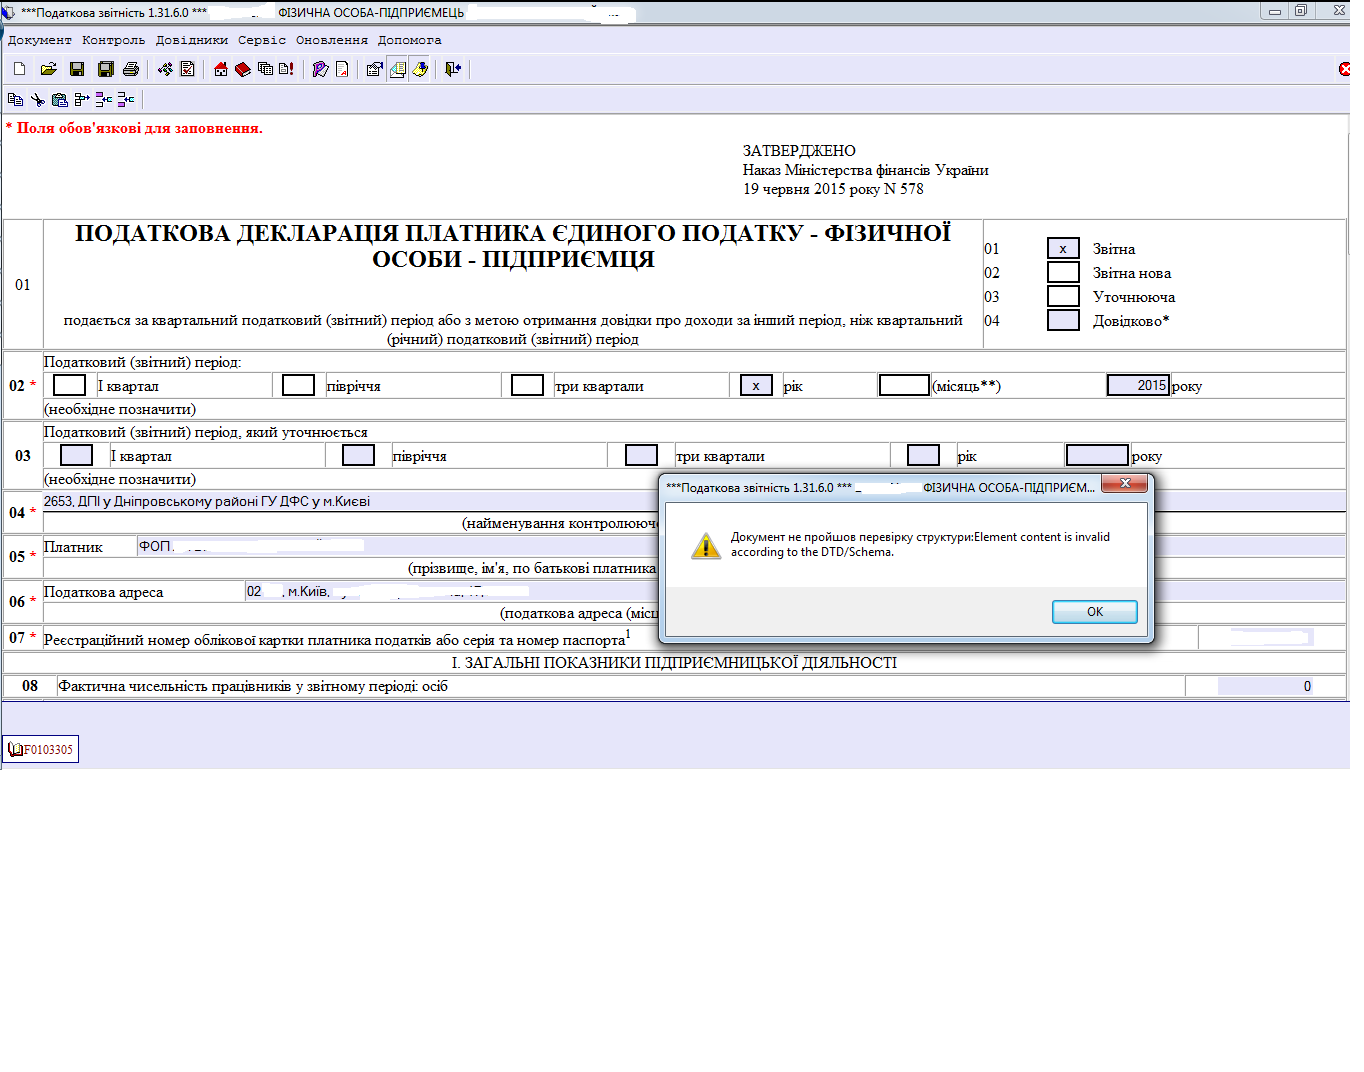Select the F0103305 document tab at the bottom
The height and width of the screenshot is (1072, 1364).
coord(41,749)
